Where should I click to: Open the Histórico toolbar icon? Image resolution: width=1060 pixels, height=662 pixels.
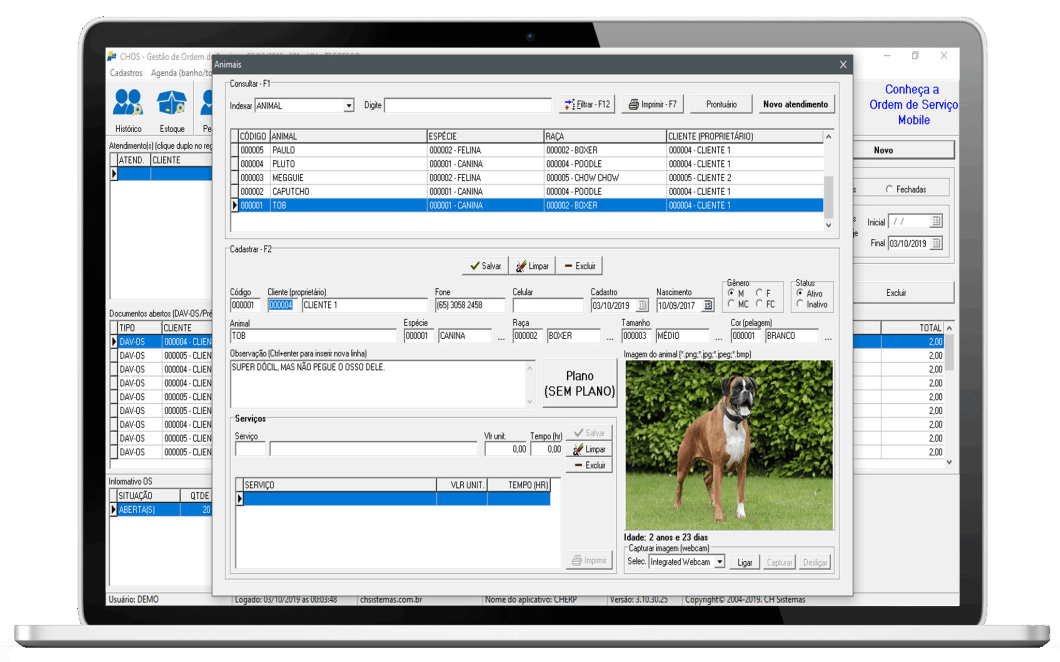[x=128, y=110]
